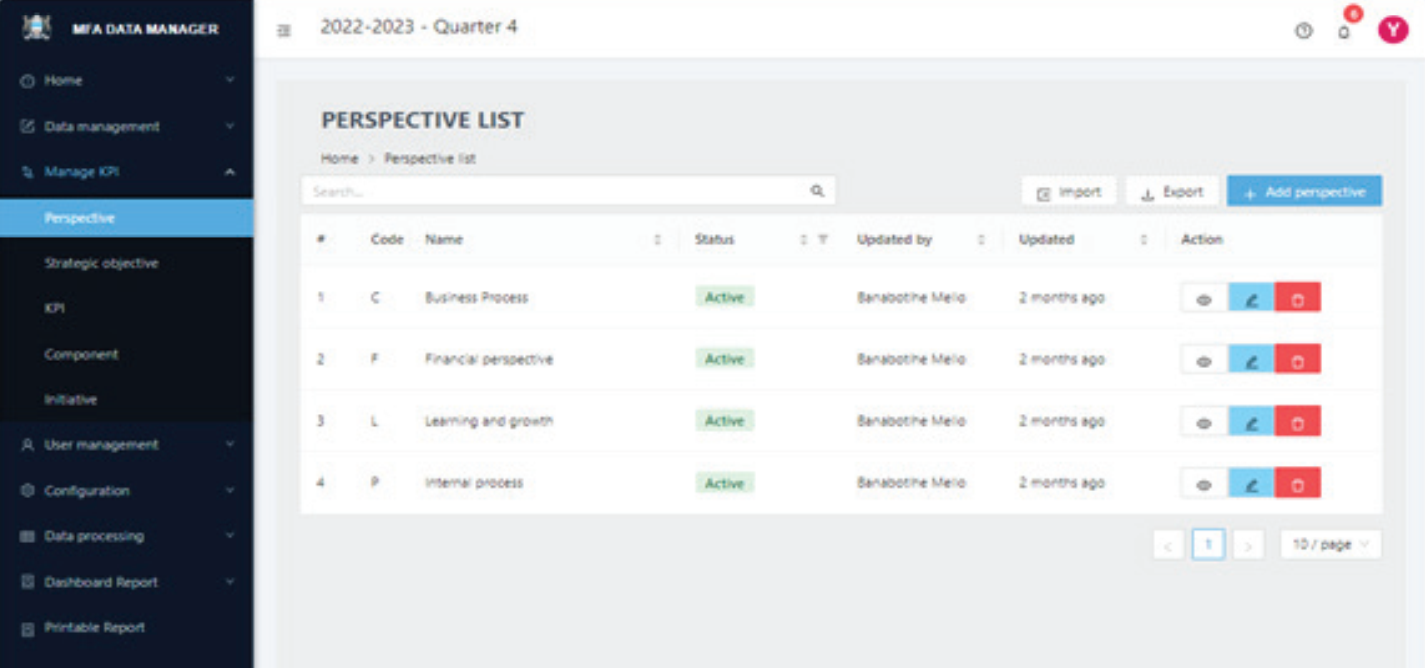Select the Perspective sidebar item
Viewport: 1425px width, 668px height.
click(x=127, y=218)
